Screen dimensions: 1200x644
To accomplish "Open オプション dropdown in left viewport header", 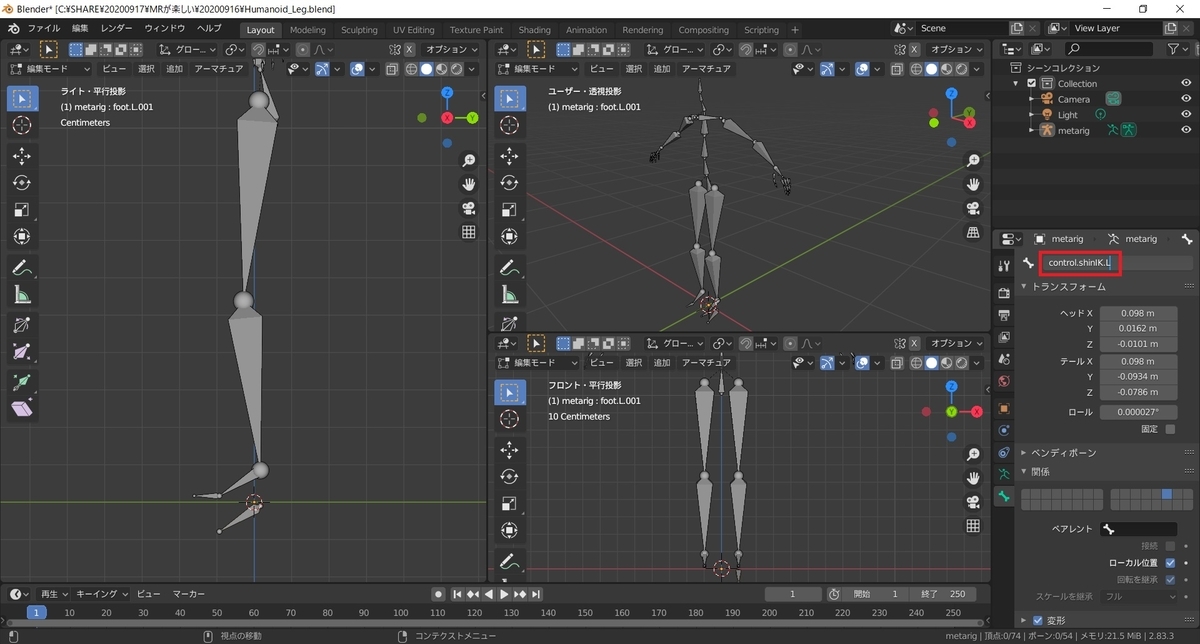I will pyautogui.click(x=452, y=49).
